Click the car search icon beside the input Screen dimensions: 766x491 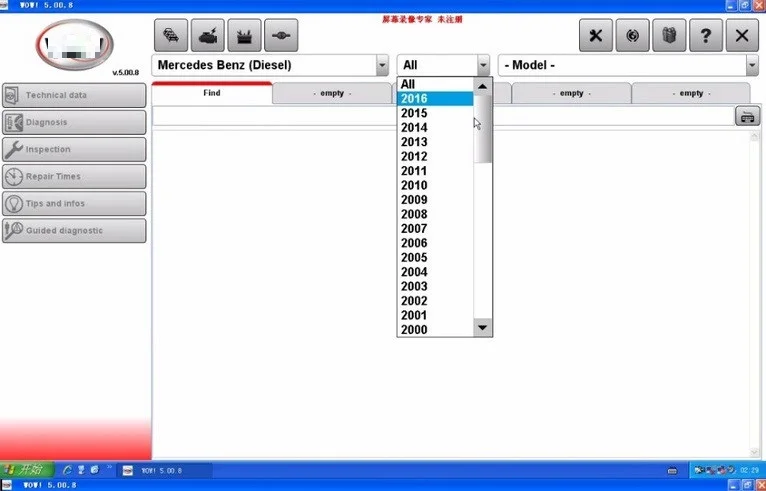click(747, 117)
